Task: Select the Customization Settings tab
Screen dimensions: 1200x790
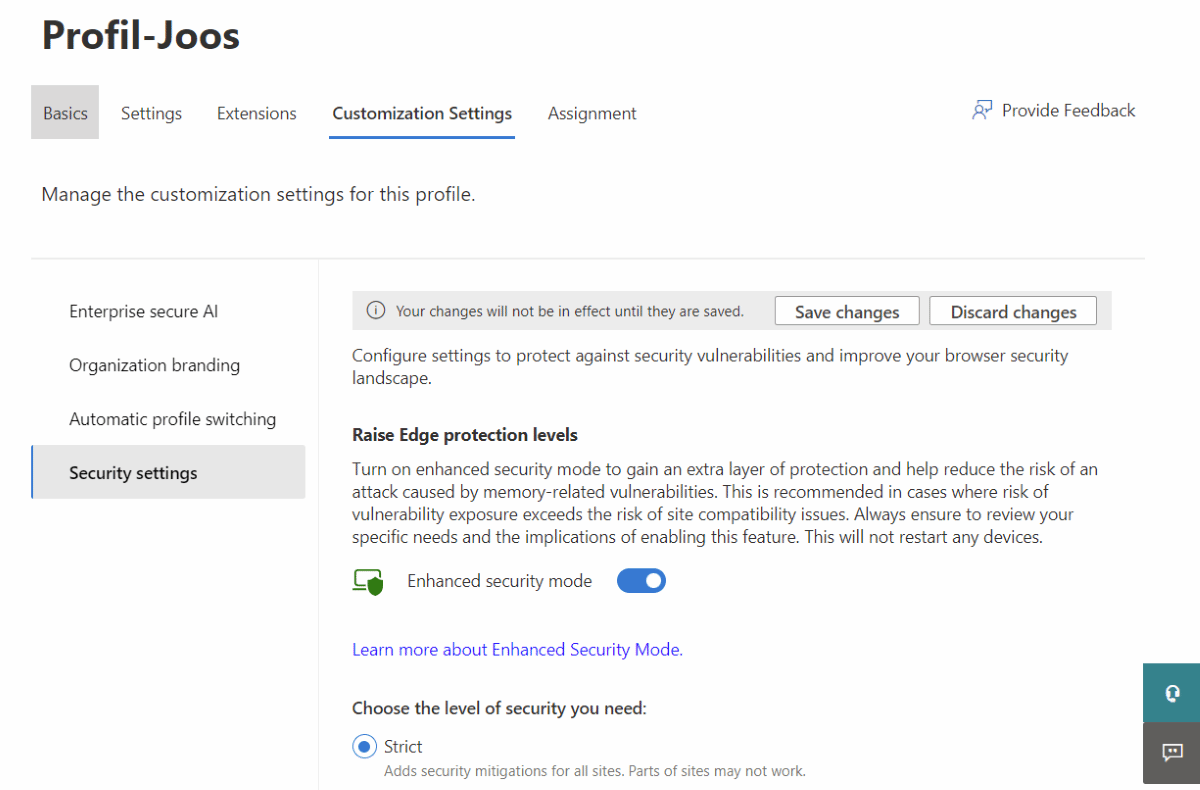Action: pyautogui.click(x=422, y=113)
